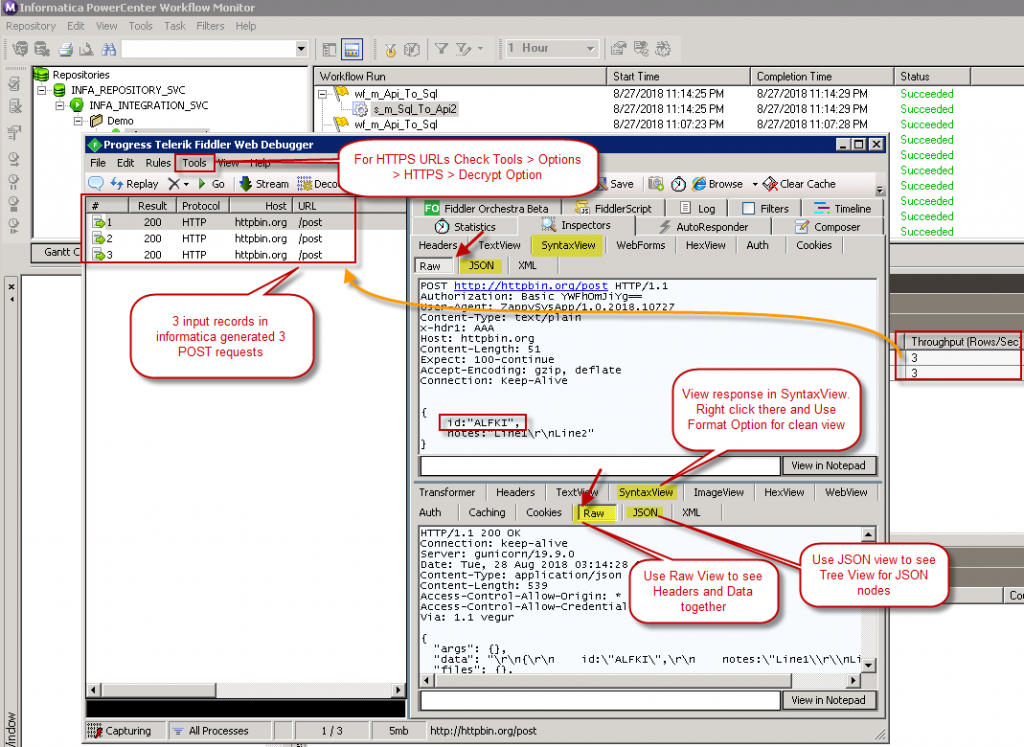Screen dimensions: 1024x747
Task: Select the timer clock icon in Fiddler
Action: pyautogui.click(x=676, y=184)
